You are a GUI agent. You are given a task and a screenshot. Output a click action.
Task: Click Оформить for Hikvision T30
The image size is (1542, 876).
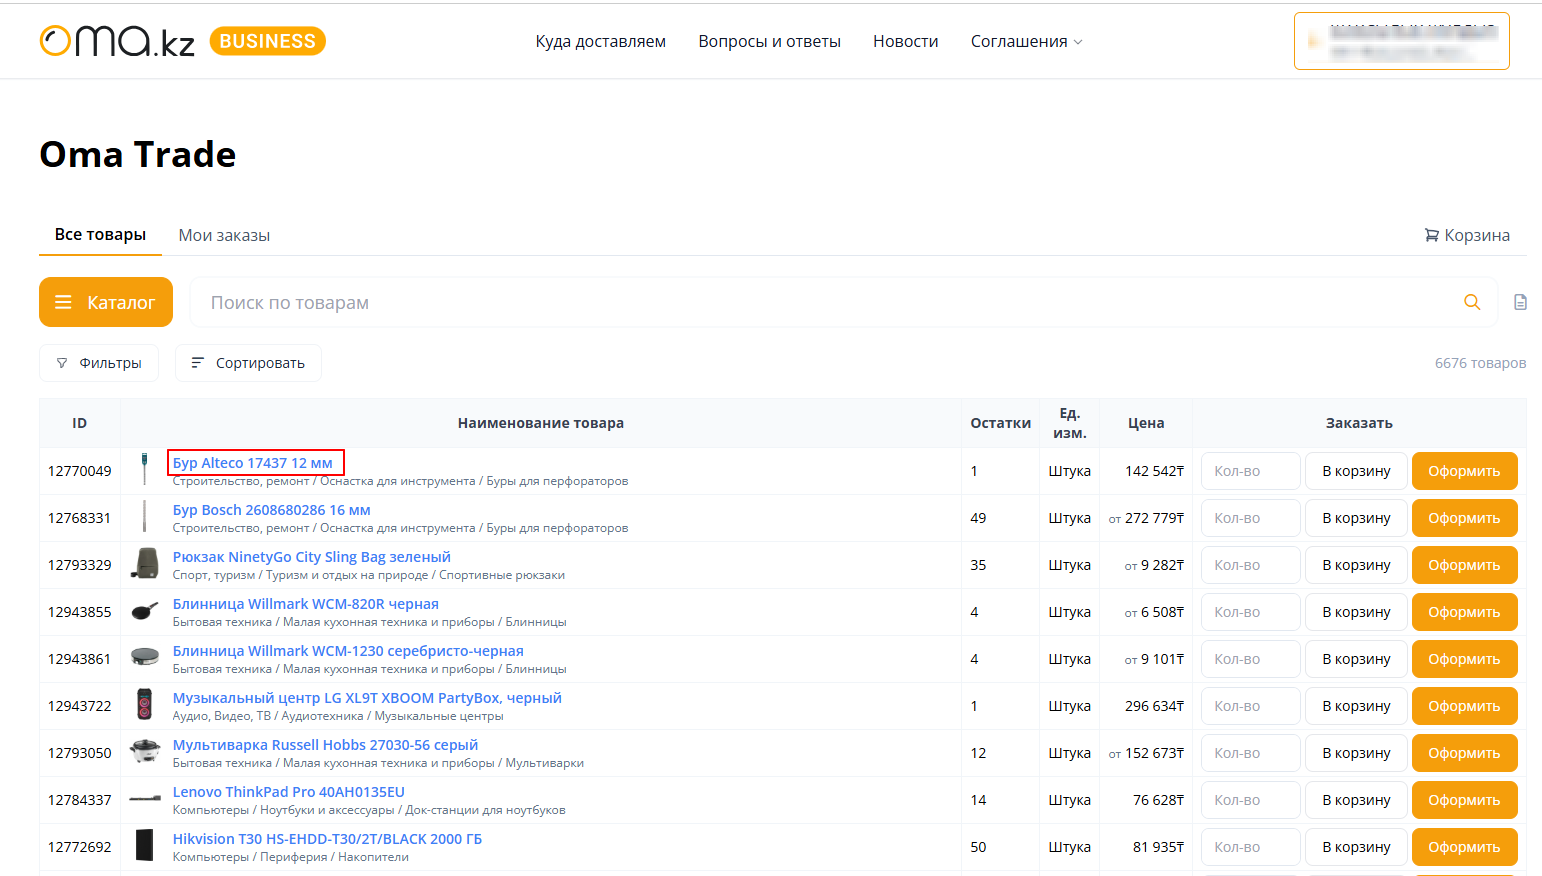[x=1464, y=847]
